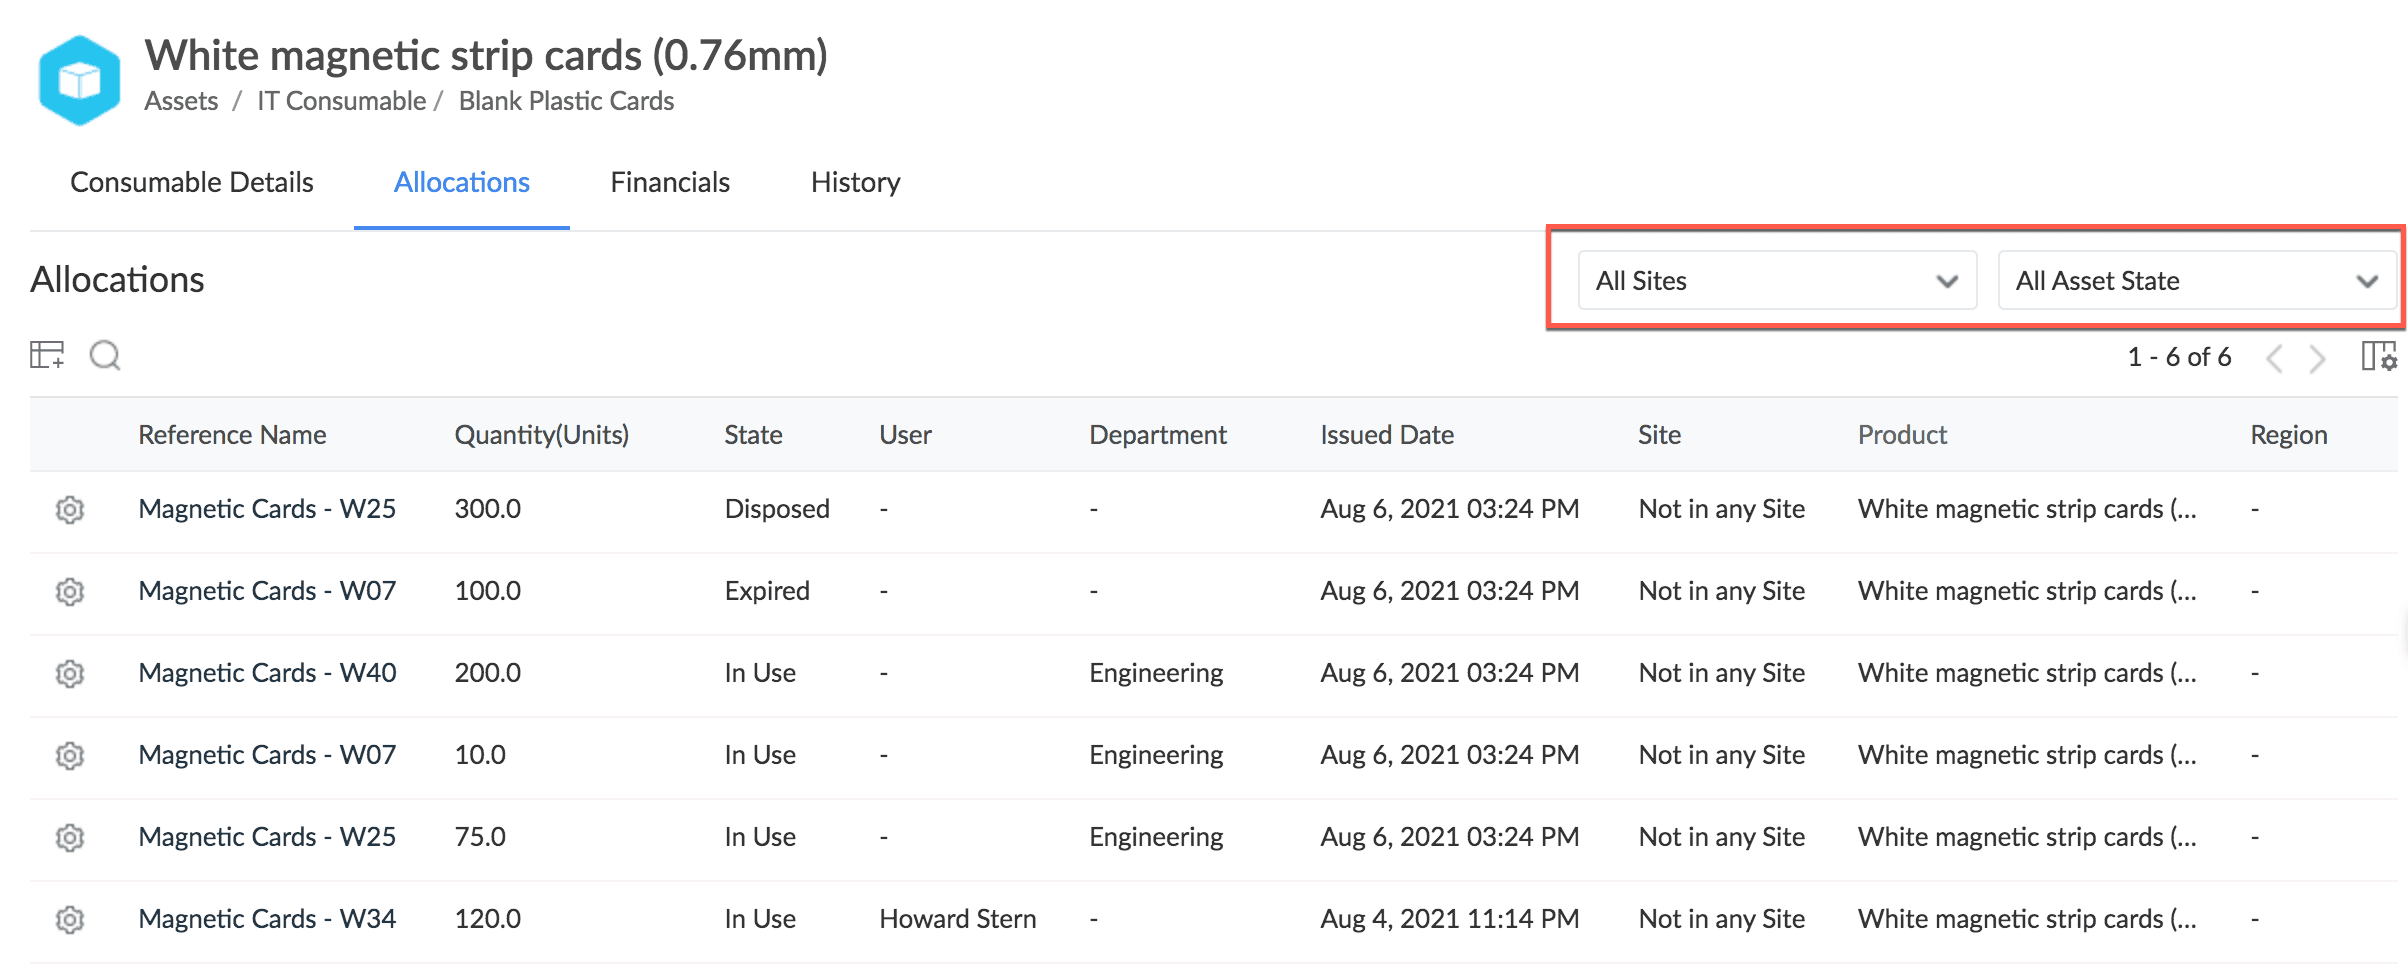
Task: Open the column chooser settings icon
Action: coord(2378,356)
